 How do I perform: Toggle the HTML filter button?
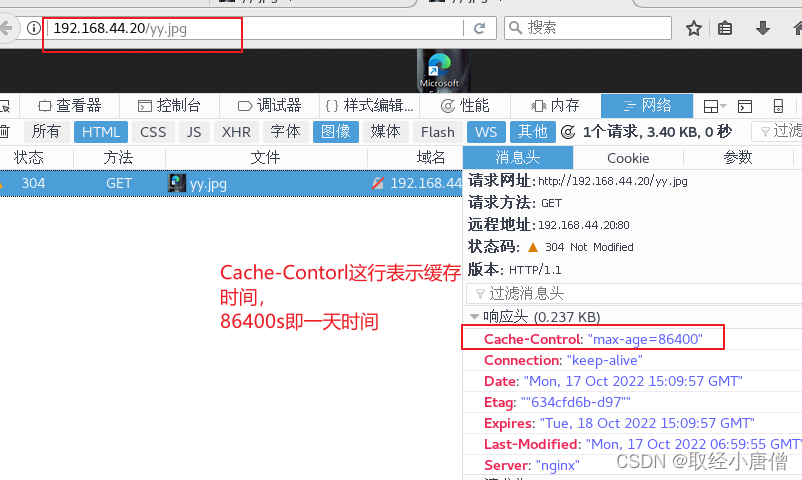tap(101, 132)
